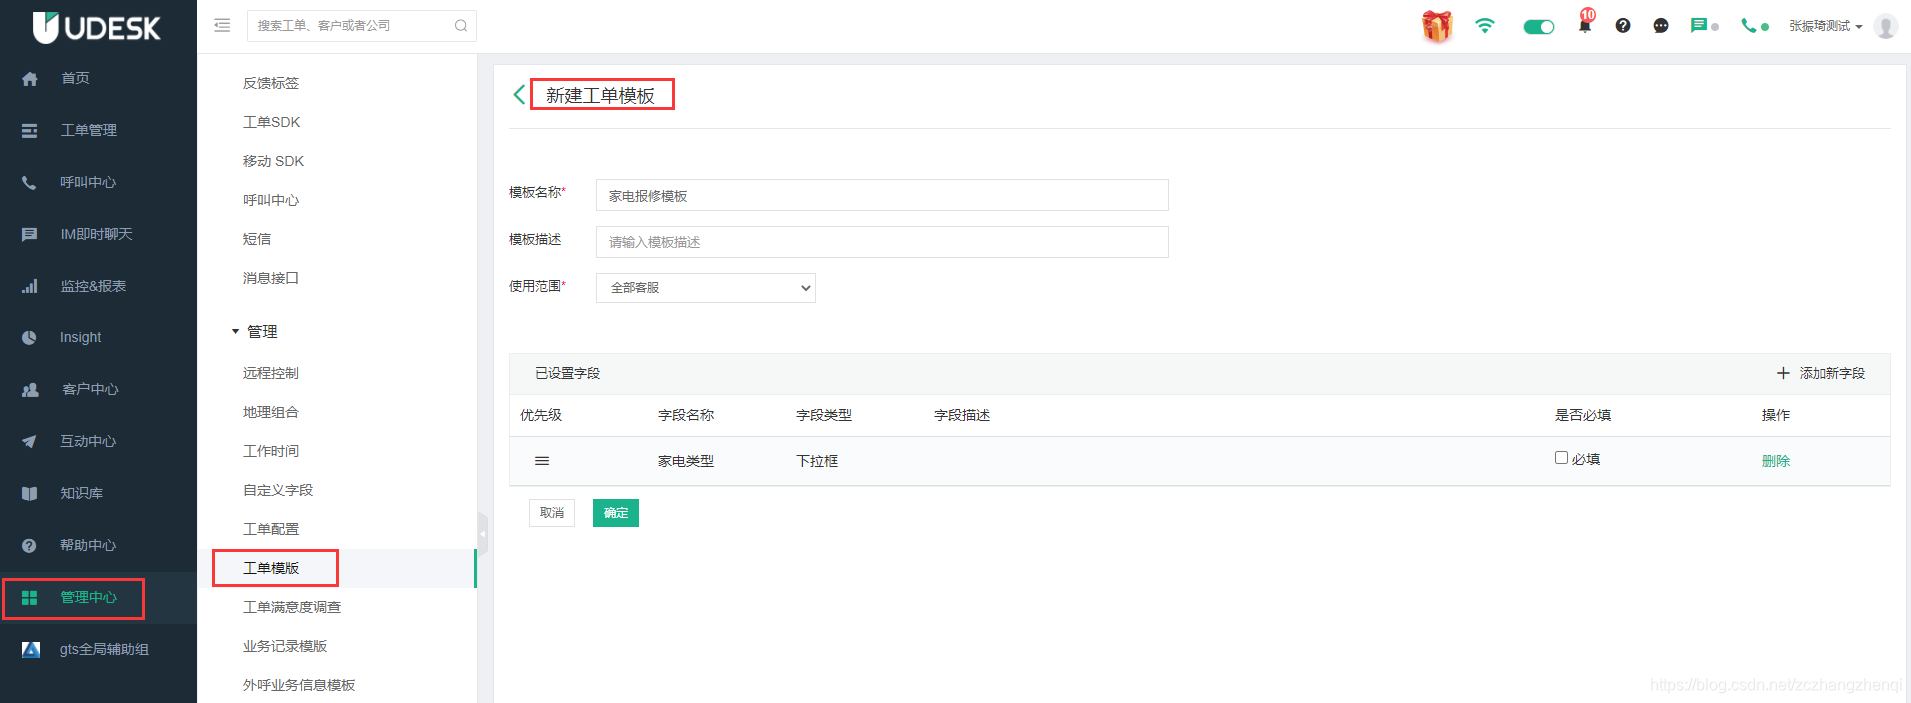Open the chat bubble icon in header
Screen dimensions: 1911x703
tap(1661, 26)
